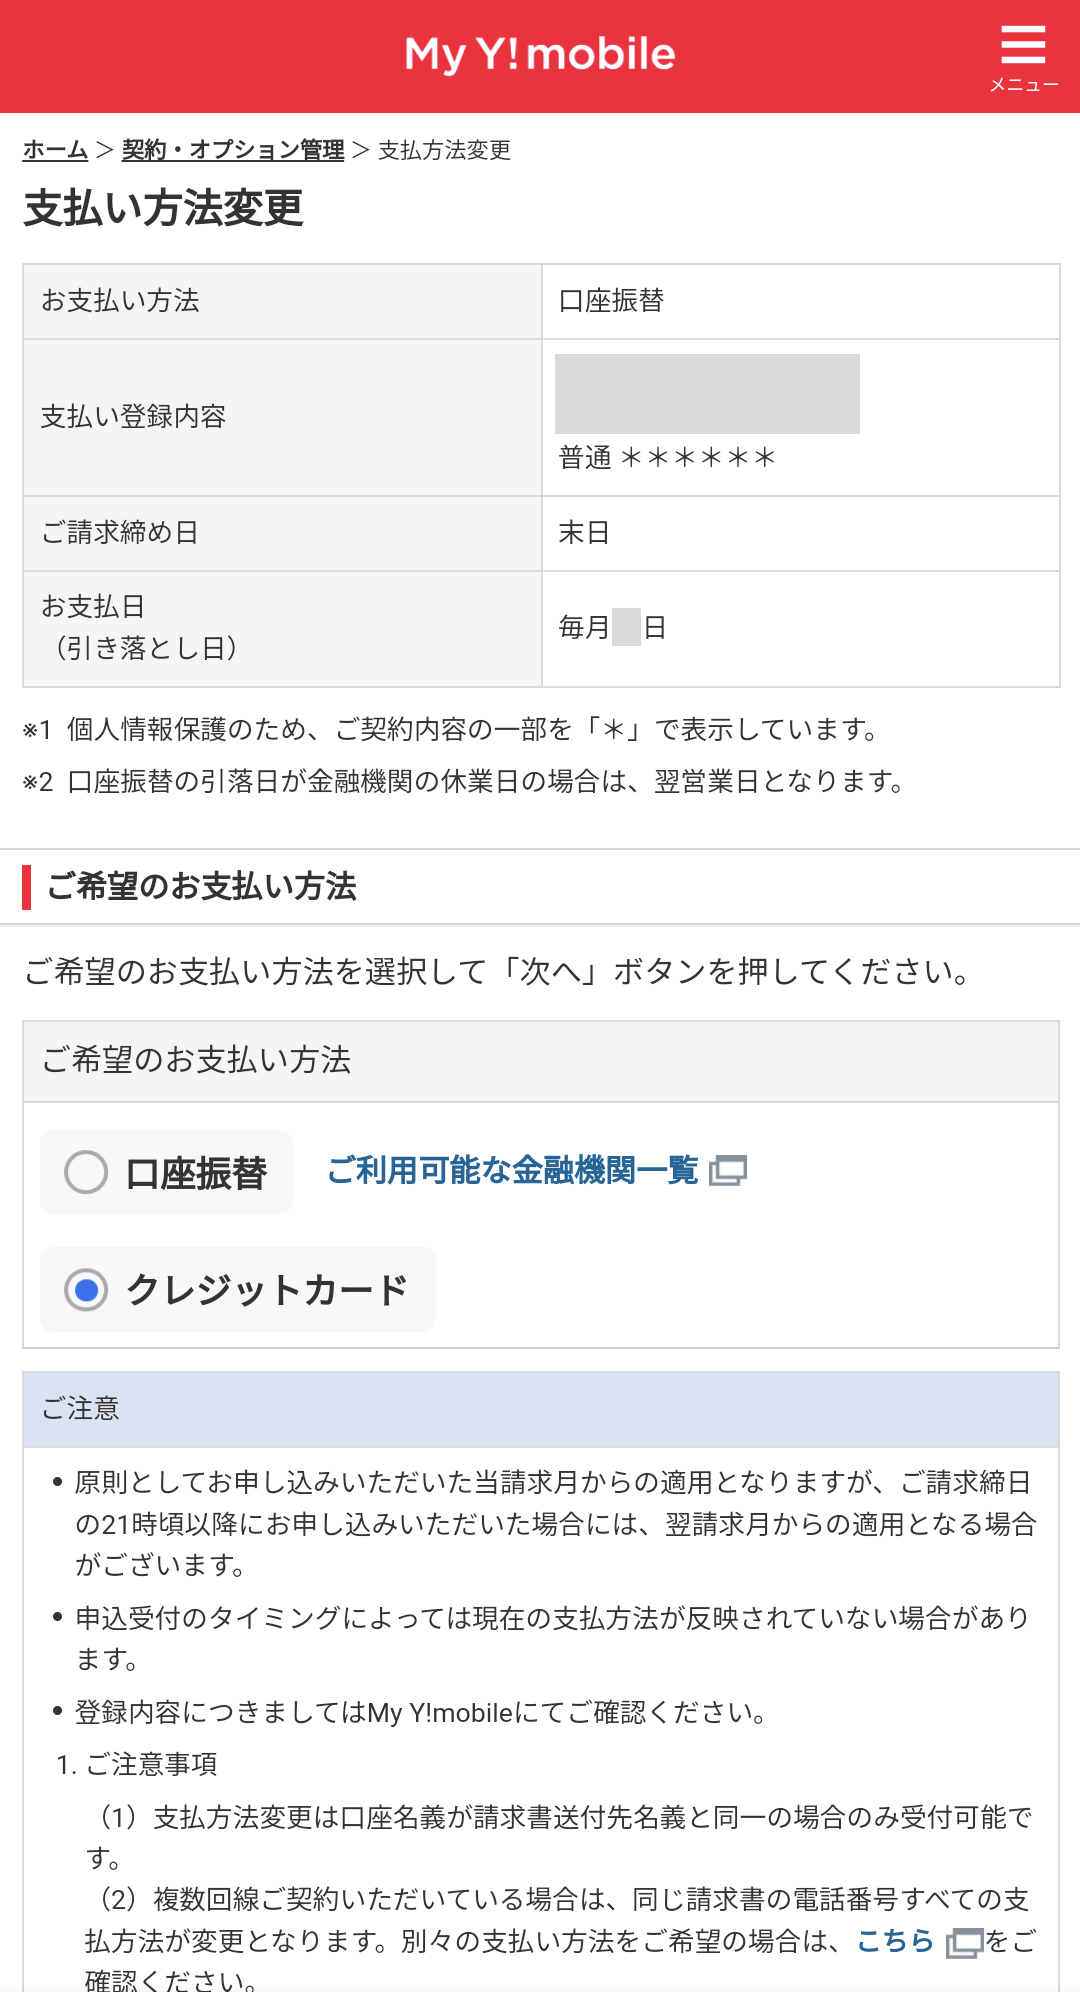Open ご利用可能な金融機関一覧 link
This screenshot has width=1080, height=1992.
click(512, 1170)
